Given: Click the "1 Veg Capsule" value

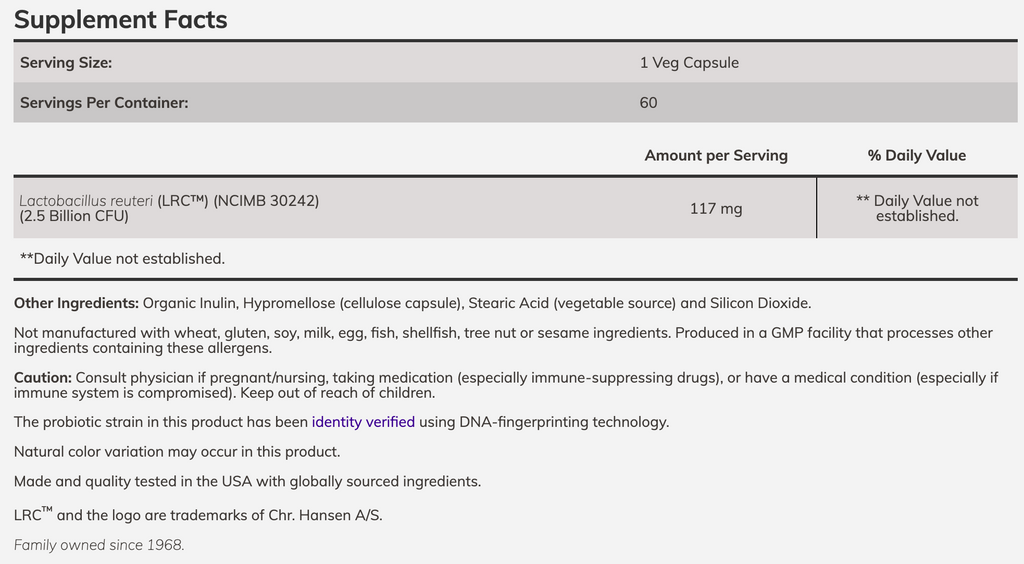Looking at the screenshot, I should click(x=689, y=63).
